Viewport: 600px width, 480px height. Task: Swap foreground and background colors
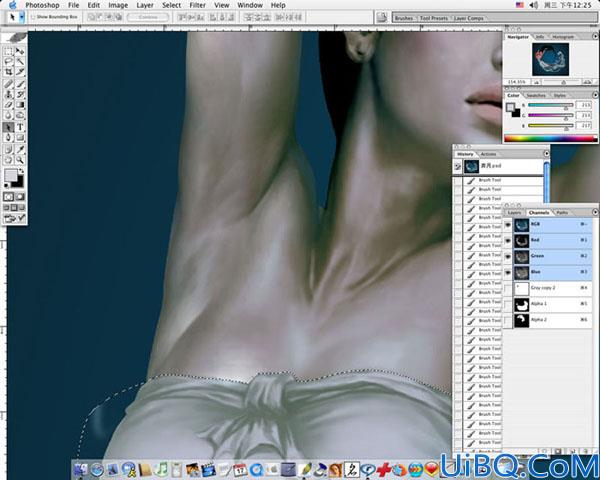coord(22,171)
